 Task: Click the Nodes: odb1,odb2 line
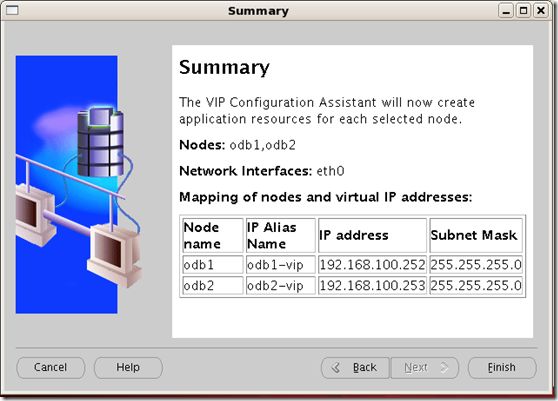pyautogui.click(x=237, y=145)
